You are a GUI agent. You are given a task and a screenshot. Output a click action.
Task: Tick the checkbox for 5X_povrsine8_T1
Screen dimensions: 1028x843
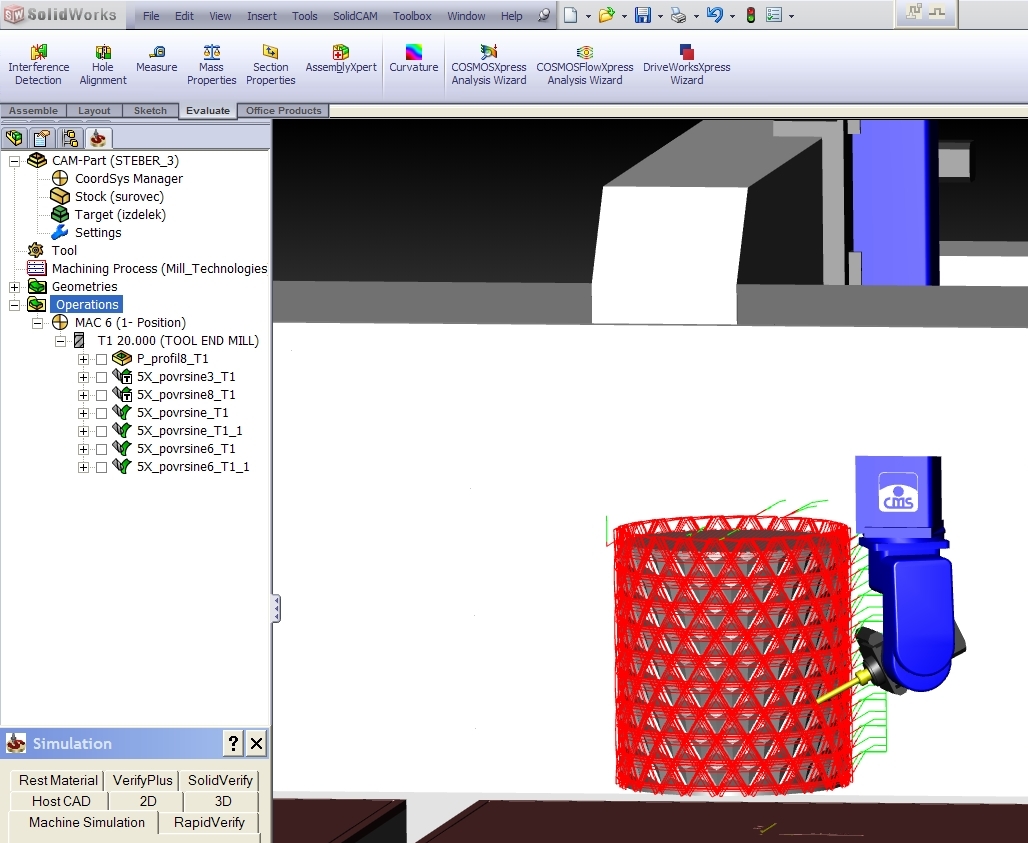pos(102,395)
